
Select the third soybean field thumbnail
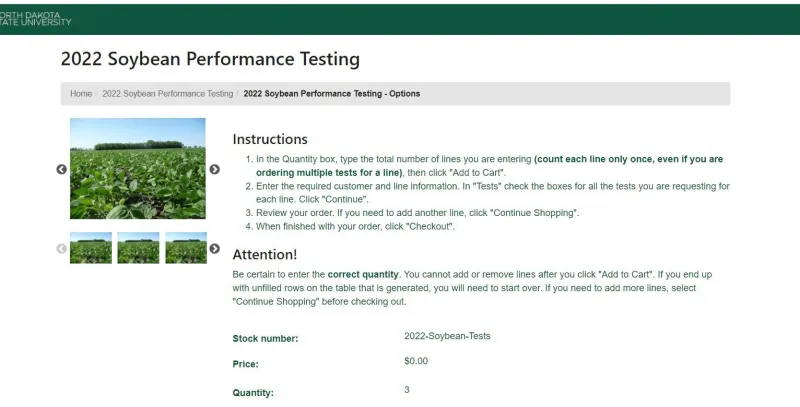[185, 248]
